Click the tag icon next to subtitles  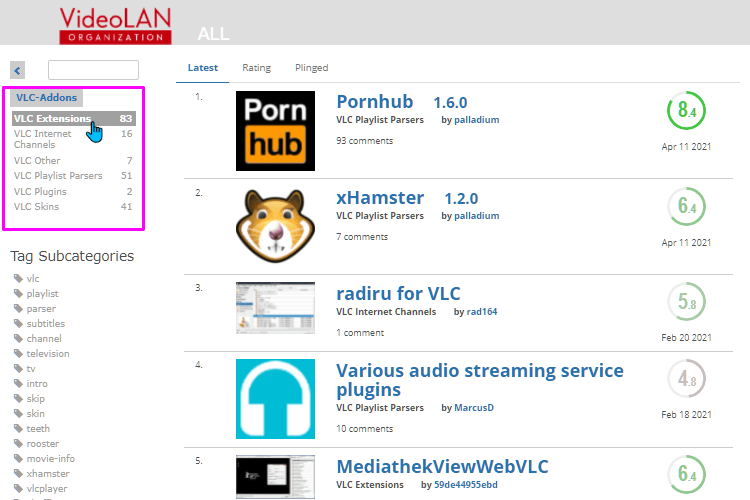point(19,323)
